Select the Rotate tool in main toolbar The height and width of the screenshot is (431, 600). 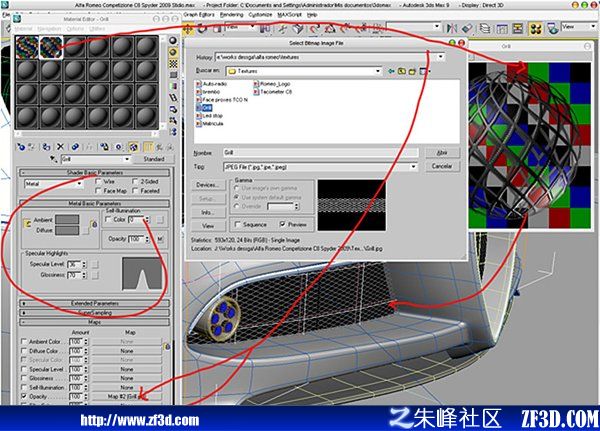[202, 28]
